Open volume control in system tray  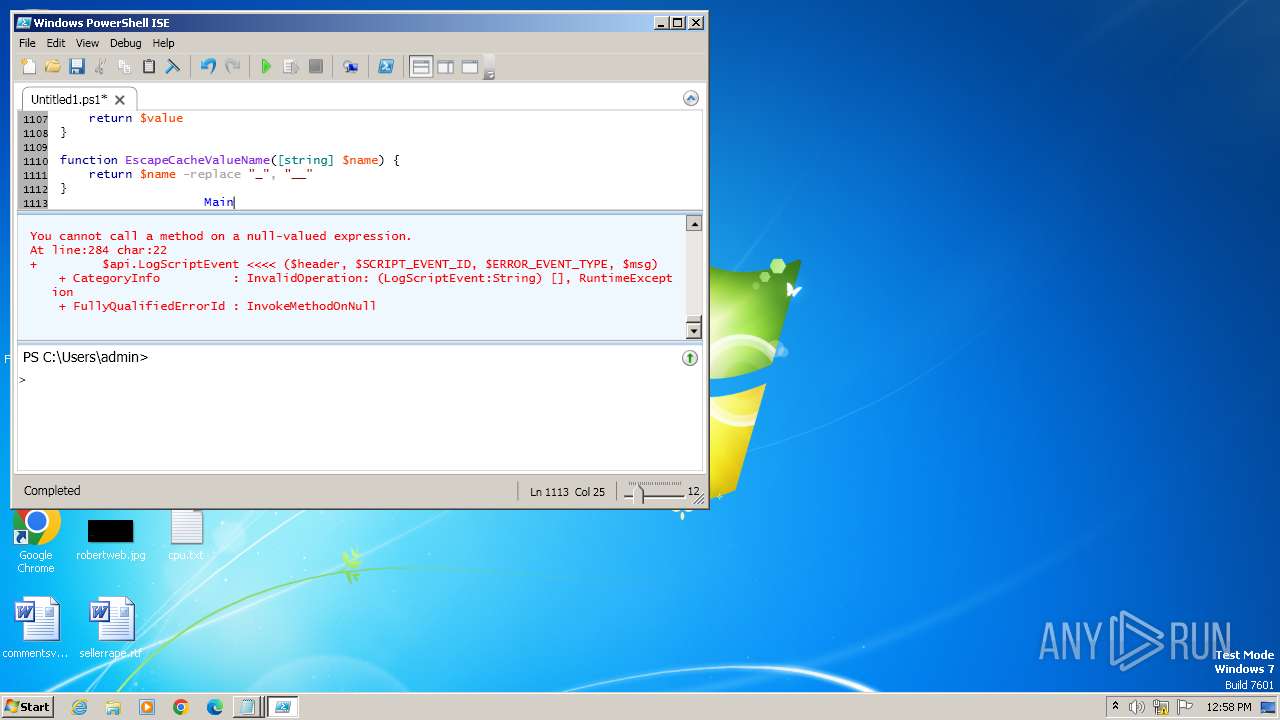point(1137,707)
